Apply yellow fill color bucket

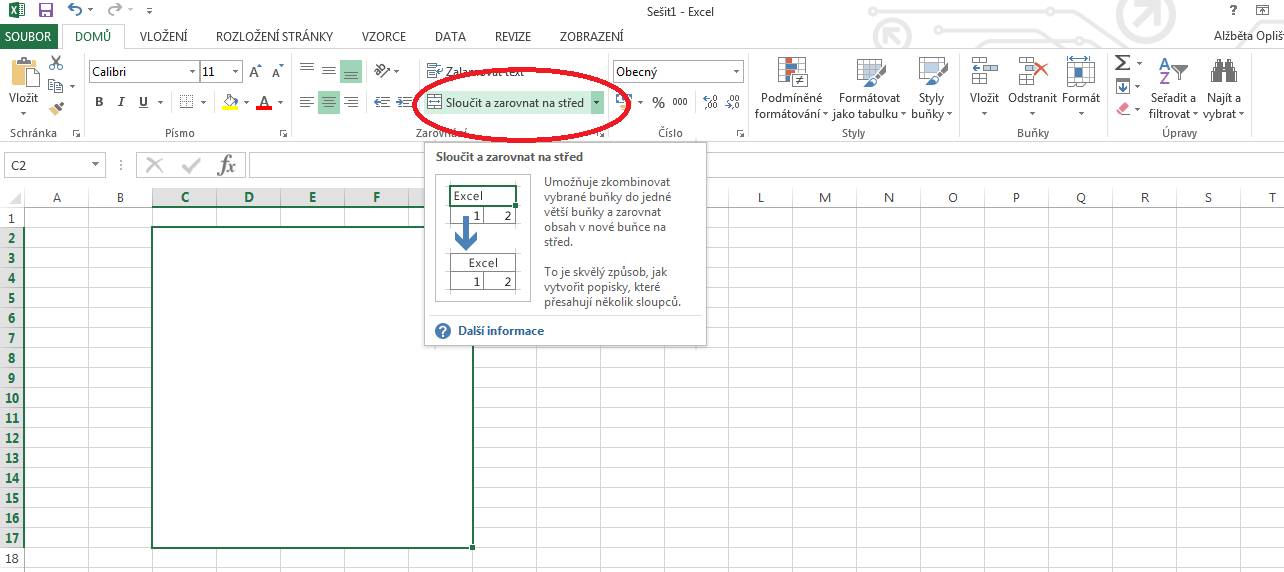pyautogui.click(x=231, y=102)
